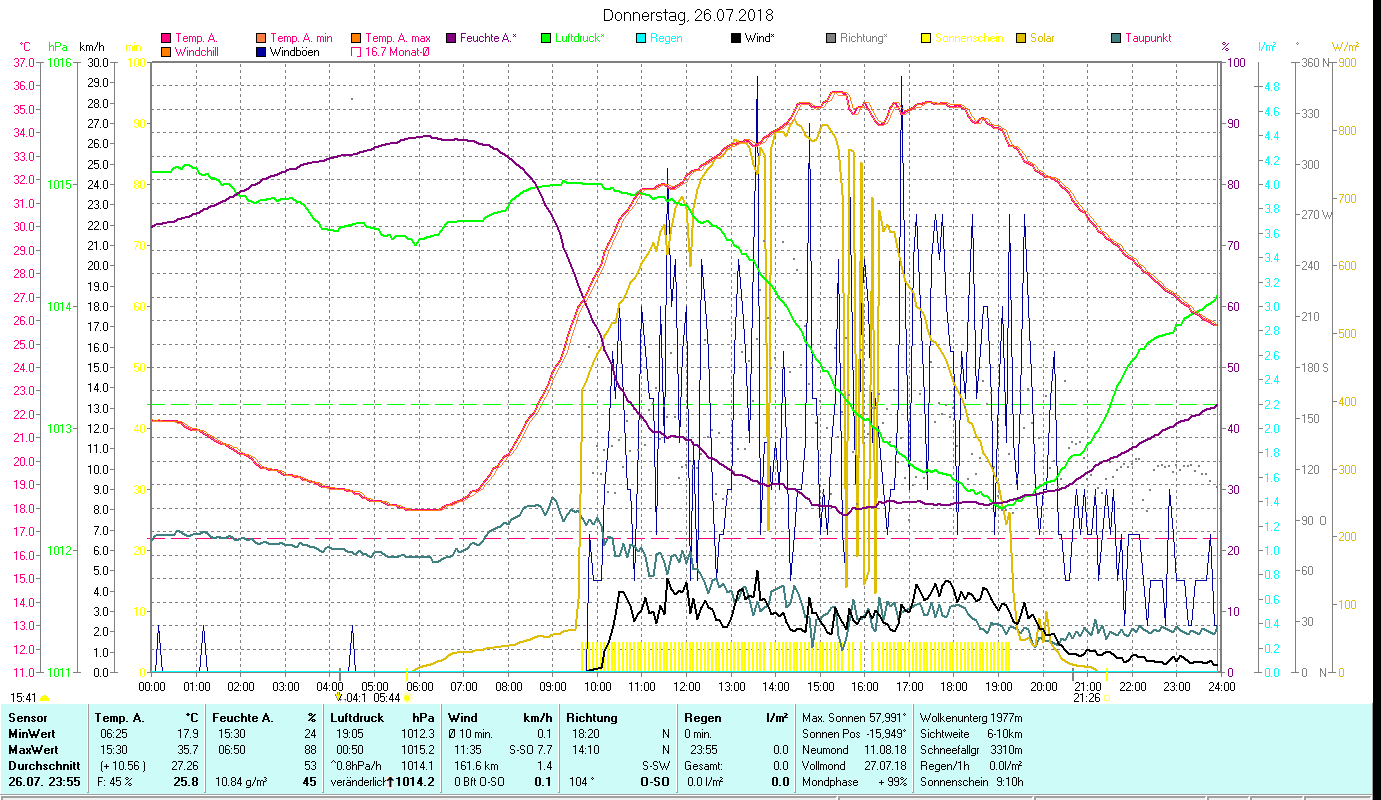Click the pink Temp. A. legend swatch
The image size is (1381, 800).
click(166, 38)
